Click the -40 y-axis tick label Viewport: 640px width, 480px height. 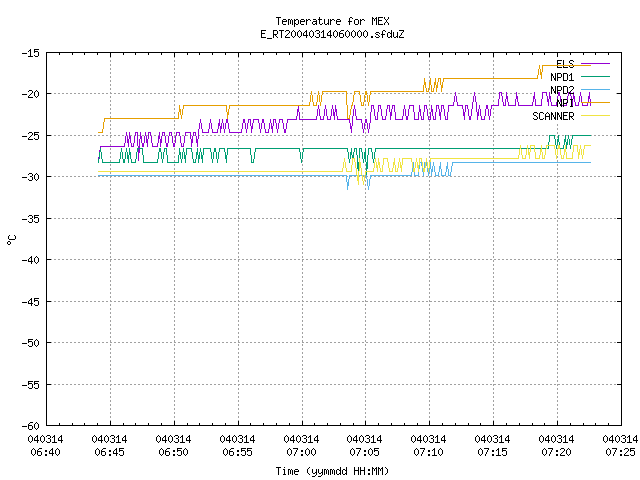coord(31,260)
